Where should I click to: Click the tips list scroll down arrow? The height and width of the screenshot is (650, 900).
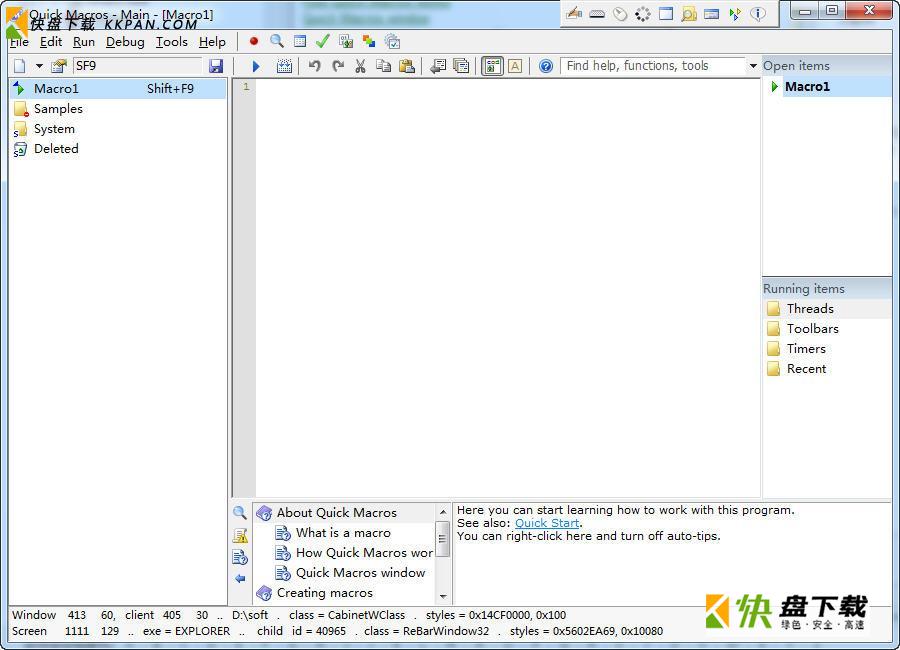[443, 597]
